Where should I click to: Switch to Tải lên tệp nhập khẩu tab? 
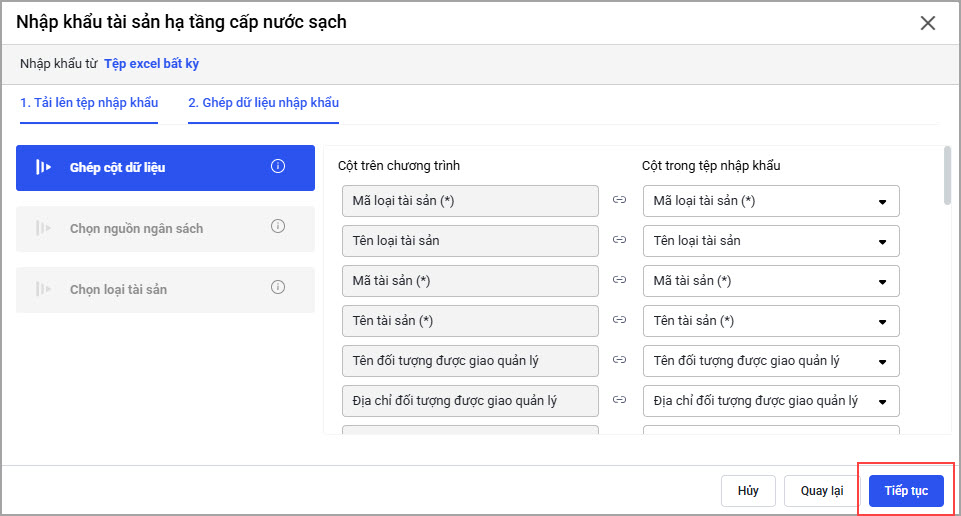coord(89,102)
